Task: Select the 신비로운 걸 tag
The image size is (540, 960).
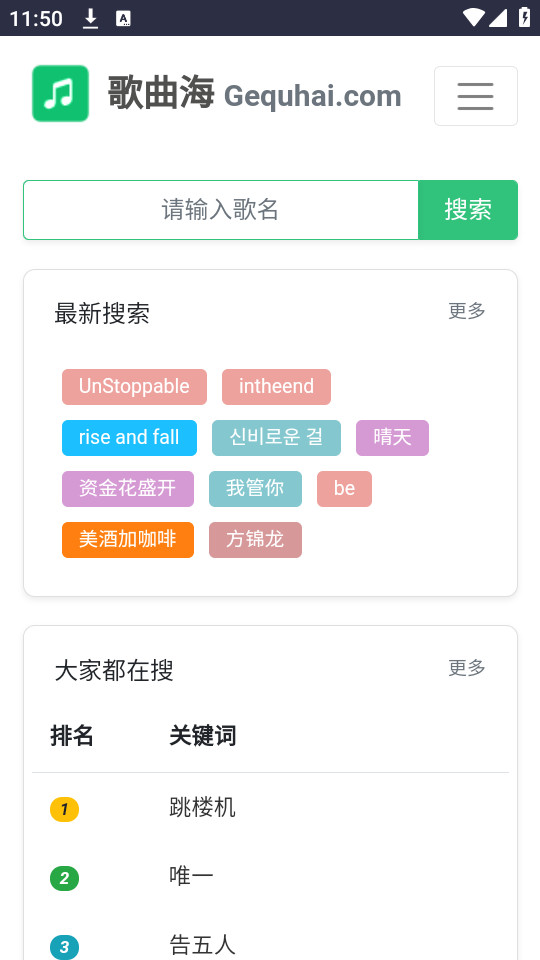Action: pyautogui.click(x=276, y=438)
